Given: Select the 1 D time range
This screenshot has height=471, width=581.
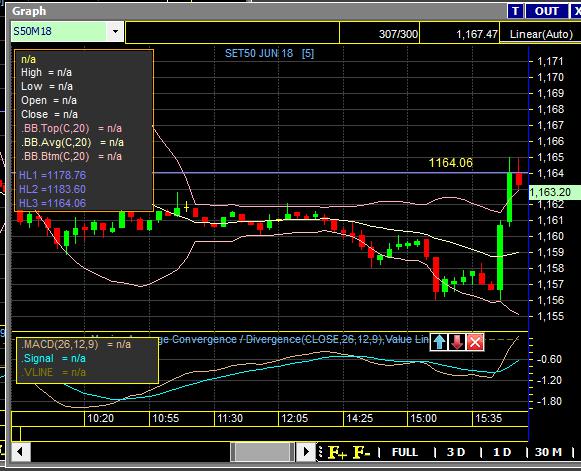Looking at the screenshot, I should [x=502, y=452].
